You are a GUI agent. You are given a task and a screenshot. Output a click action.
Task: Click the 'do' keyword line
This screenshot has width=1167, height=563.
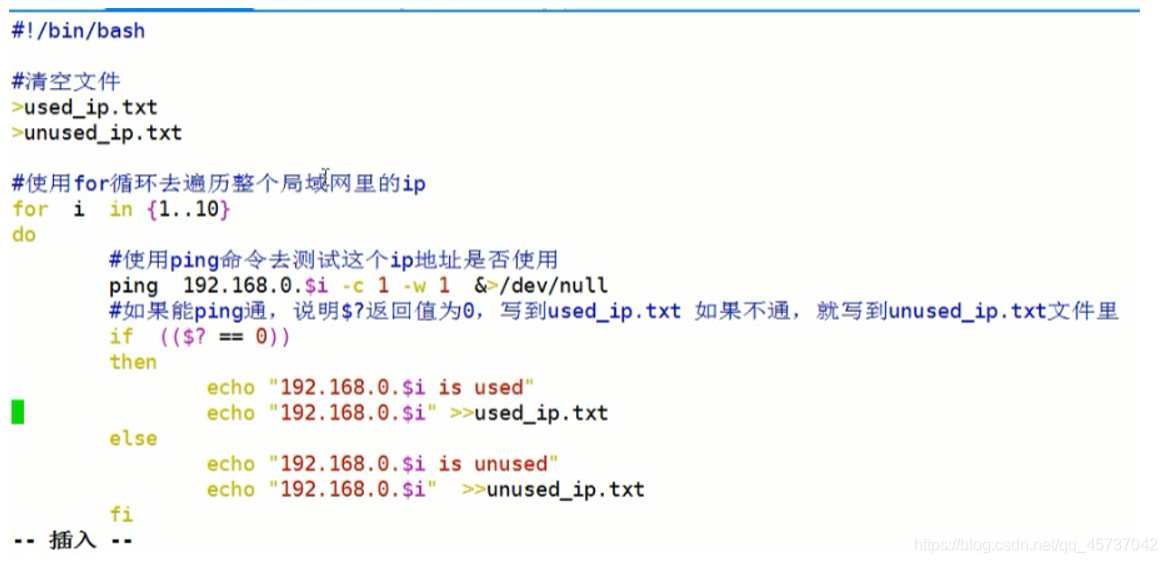click(x=24, y=235)
